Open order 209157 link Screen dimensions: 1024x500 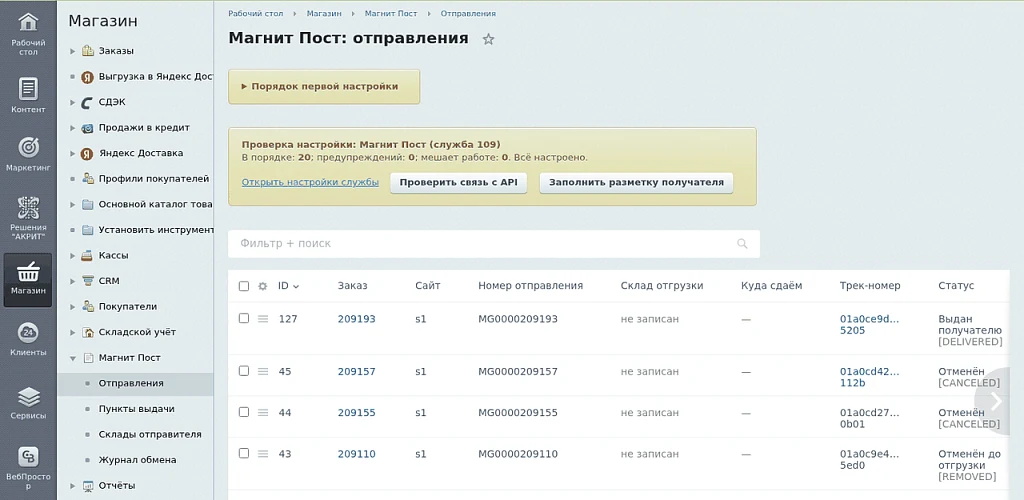coord(357,371)
